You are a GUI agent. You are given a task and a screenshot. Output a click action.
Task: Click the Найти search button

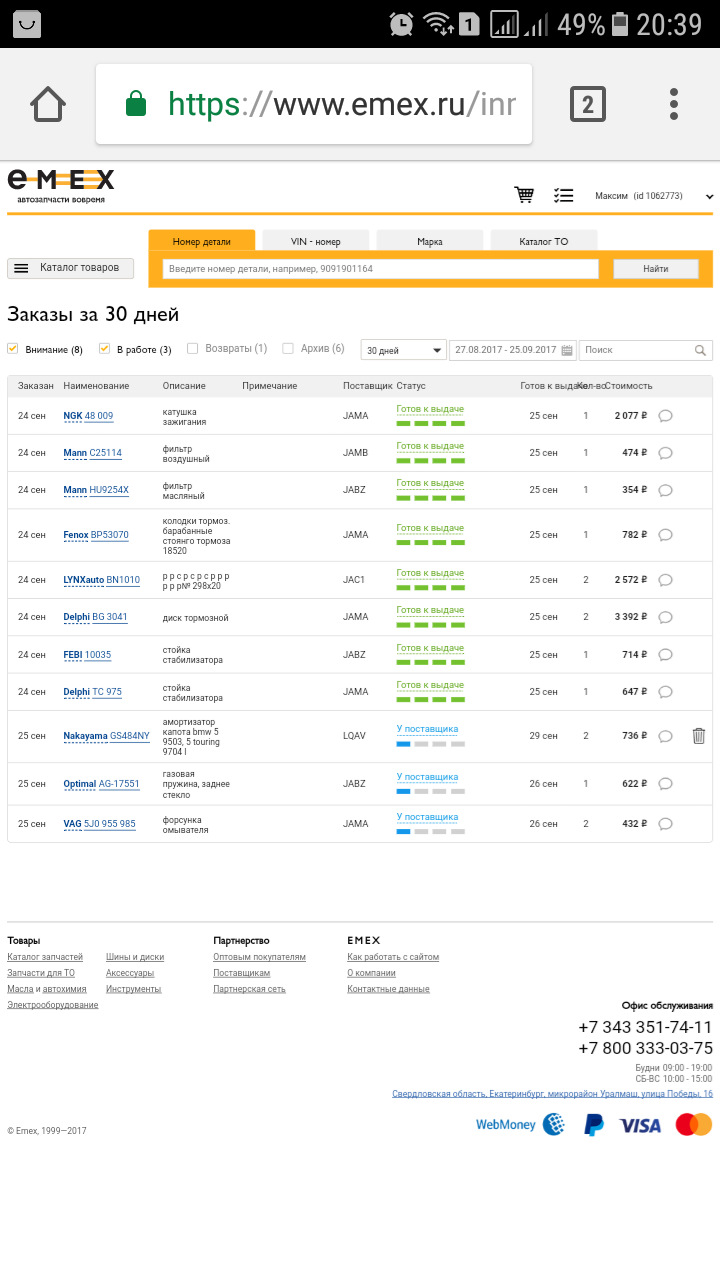[x=656, y=269]
